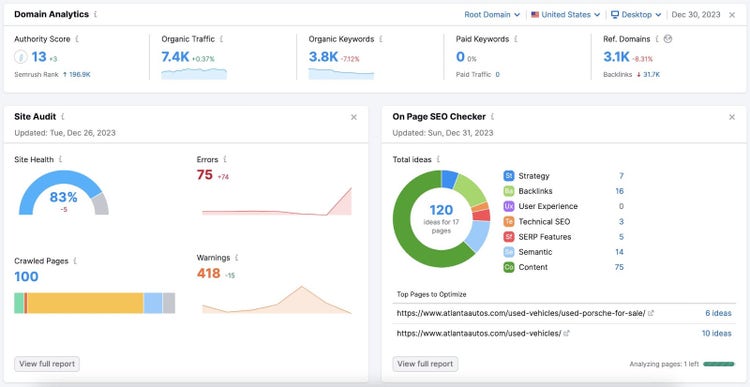Click the User Experience category icon

pyautogui.click(x=508, y=206)
